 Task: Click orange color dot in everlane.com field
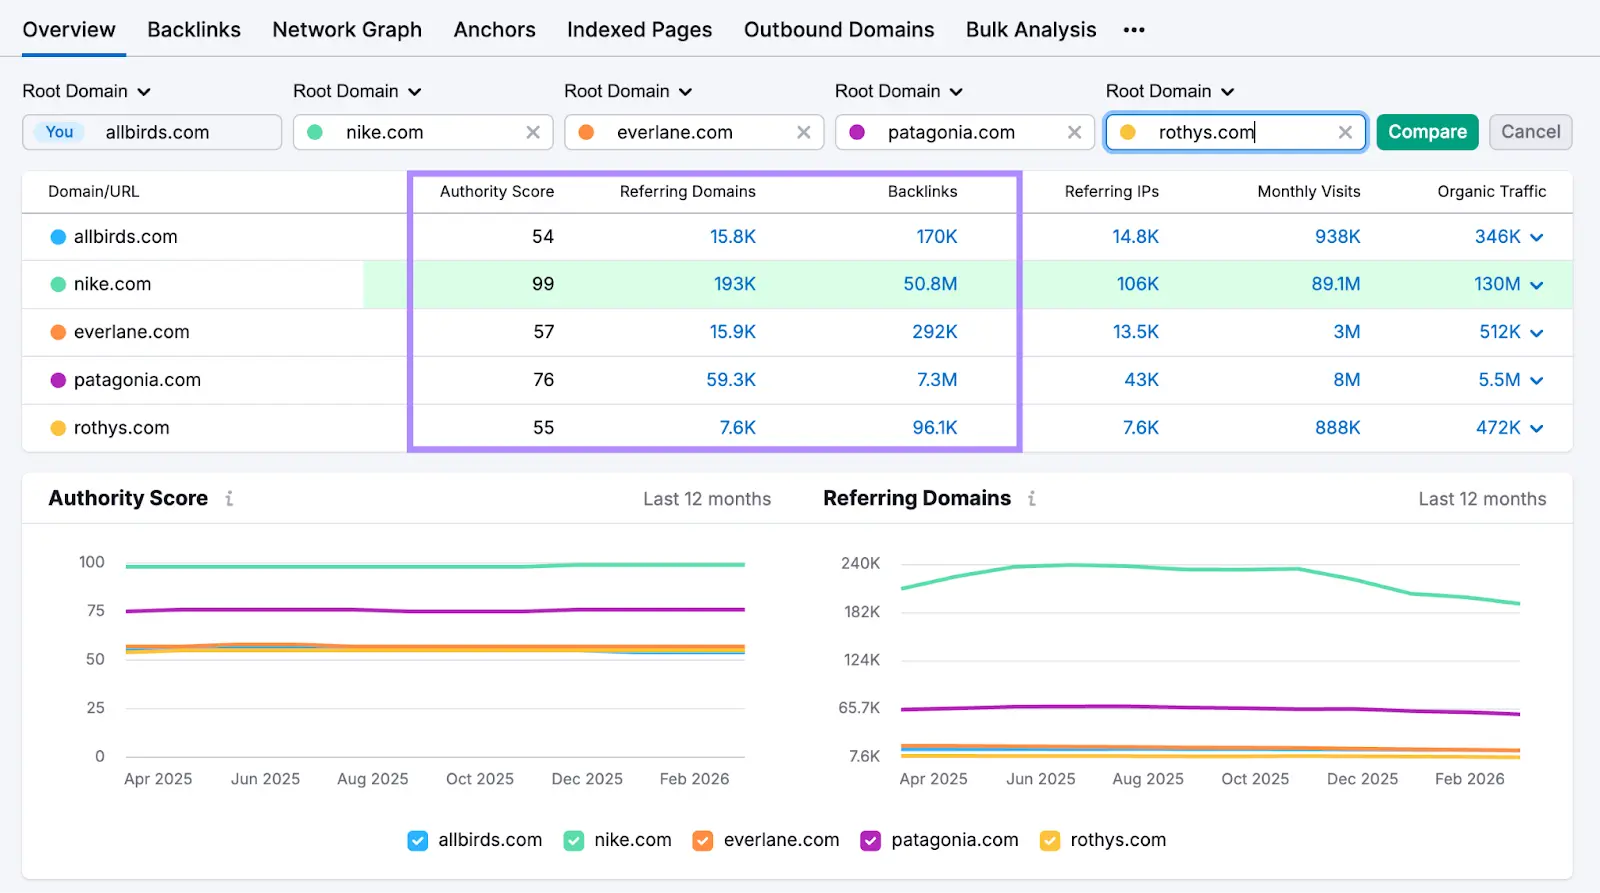click(x=586, y=132)
